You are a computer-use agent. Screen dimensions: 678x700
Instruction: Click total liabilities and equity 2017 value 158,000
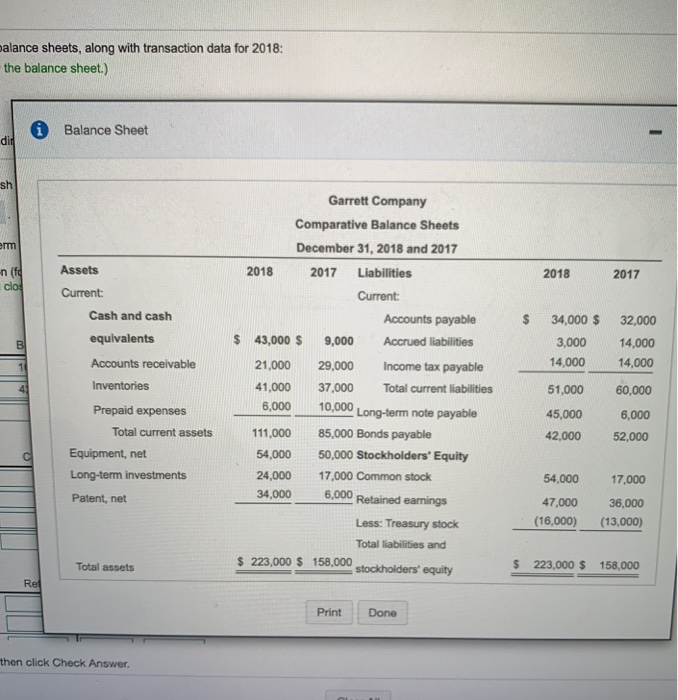click(x=619, y=565)
